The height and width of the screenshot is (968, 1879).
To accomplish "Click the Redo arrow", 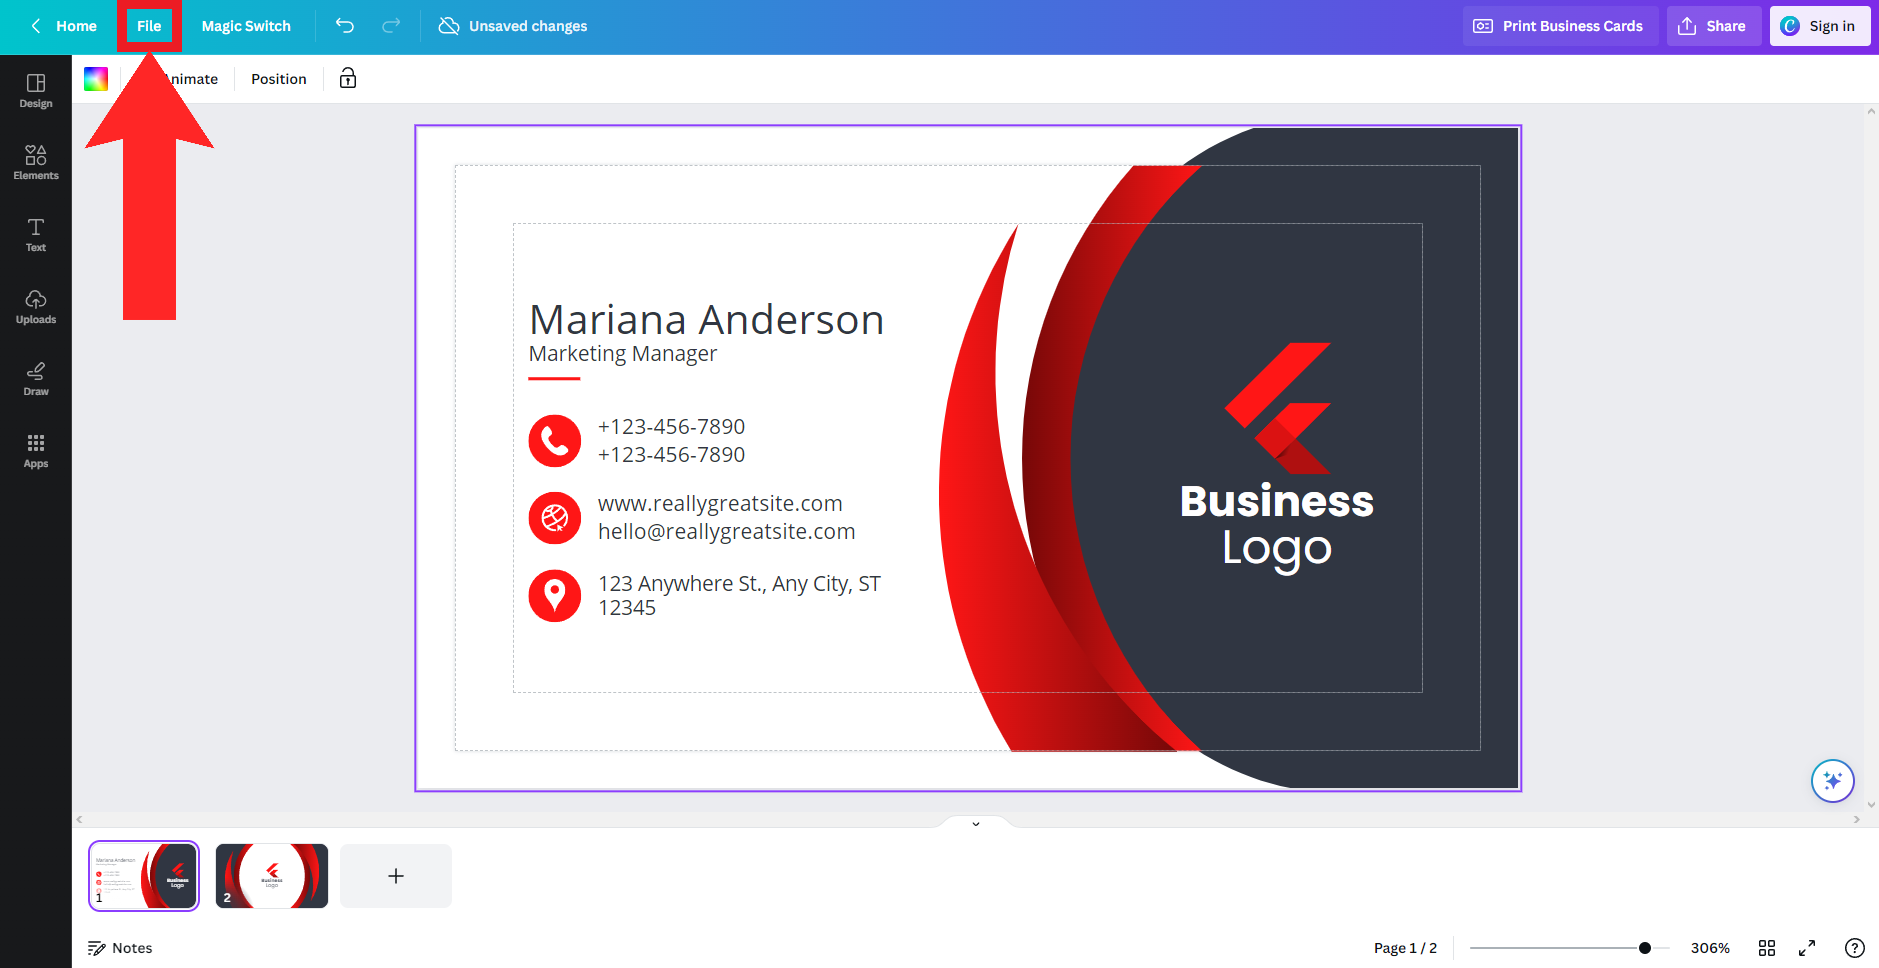I will point(391,26).
